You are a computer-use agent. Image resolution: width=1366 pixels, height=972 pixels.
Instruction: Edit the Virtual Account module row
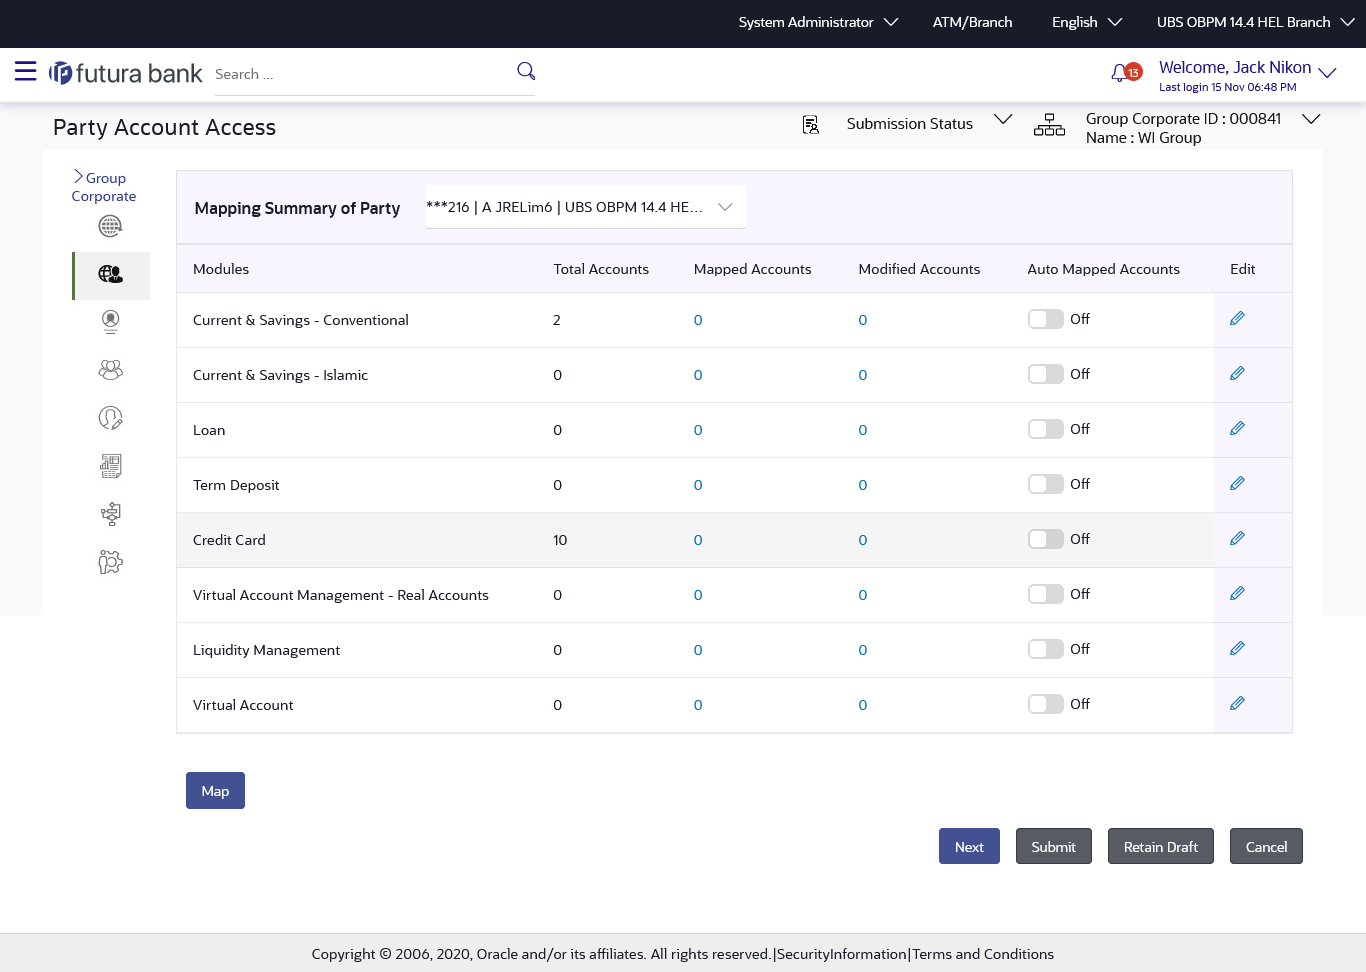pyautogui.click(x=1237, y=704)
